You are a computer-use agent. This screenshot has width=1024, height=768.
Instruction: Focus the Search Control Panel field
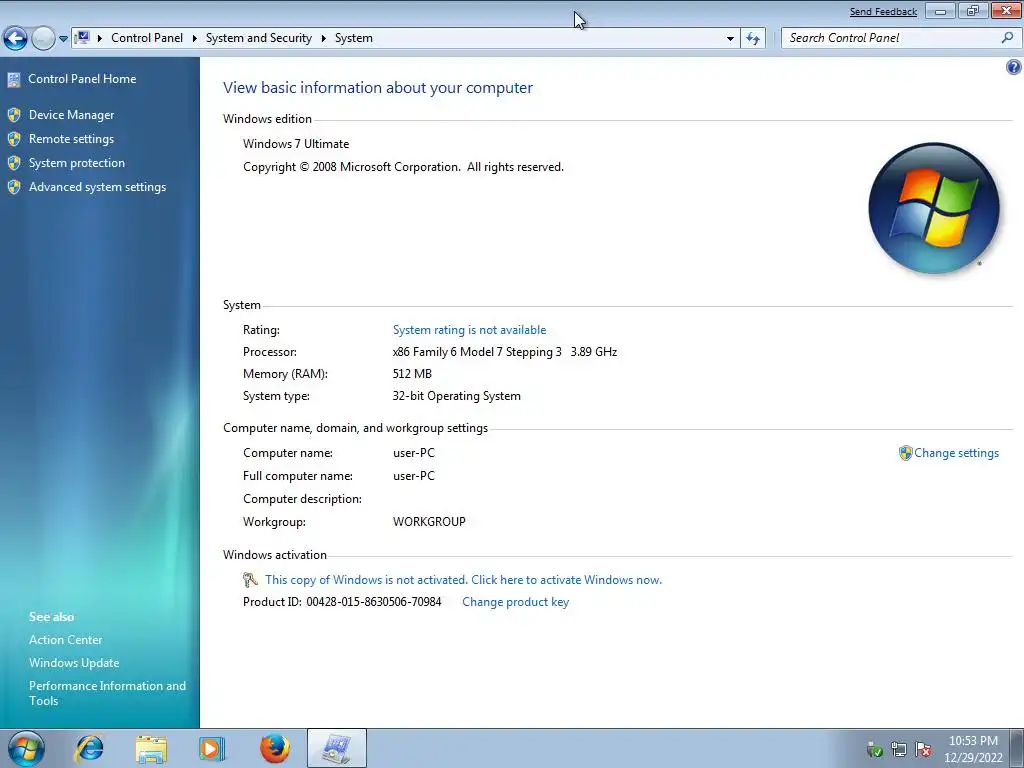pos(892,38)
